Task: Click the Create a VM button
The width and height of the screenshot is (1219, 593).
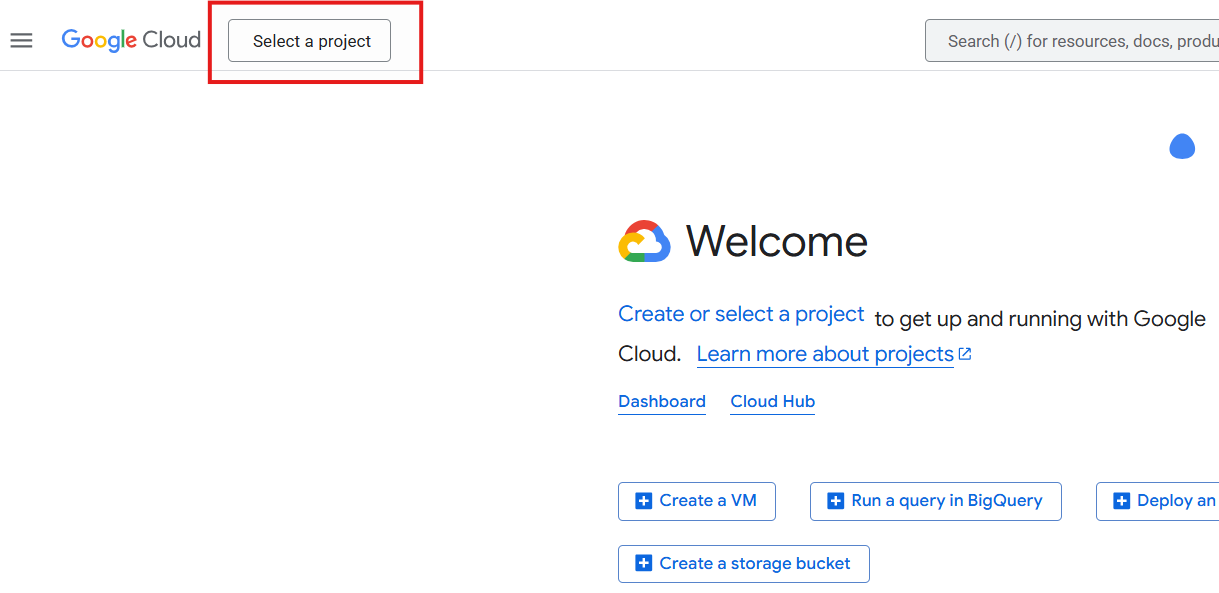Action: (697, 501)
